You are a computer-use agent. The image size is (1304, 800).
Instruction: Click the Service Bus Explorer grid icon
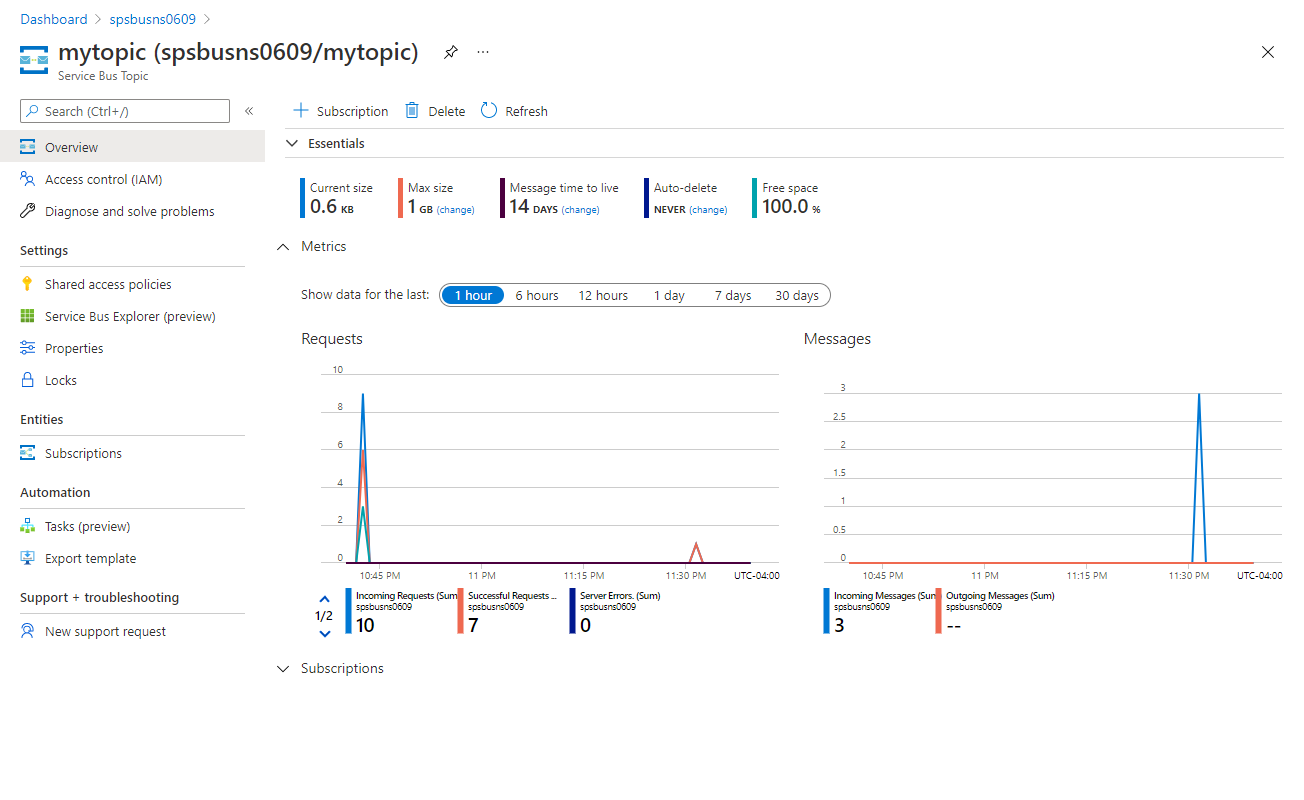click(x=28, y=316)
